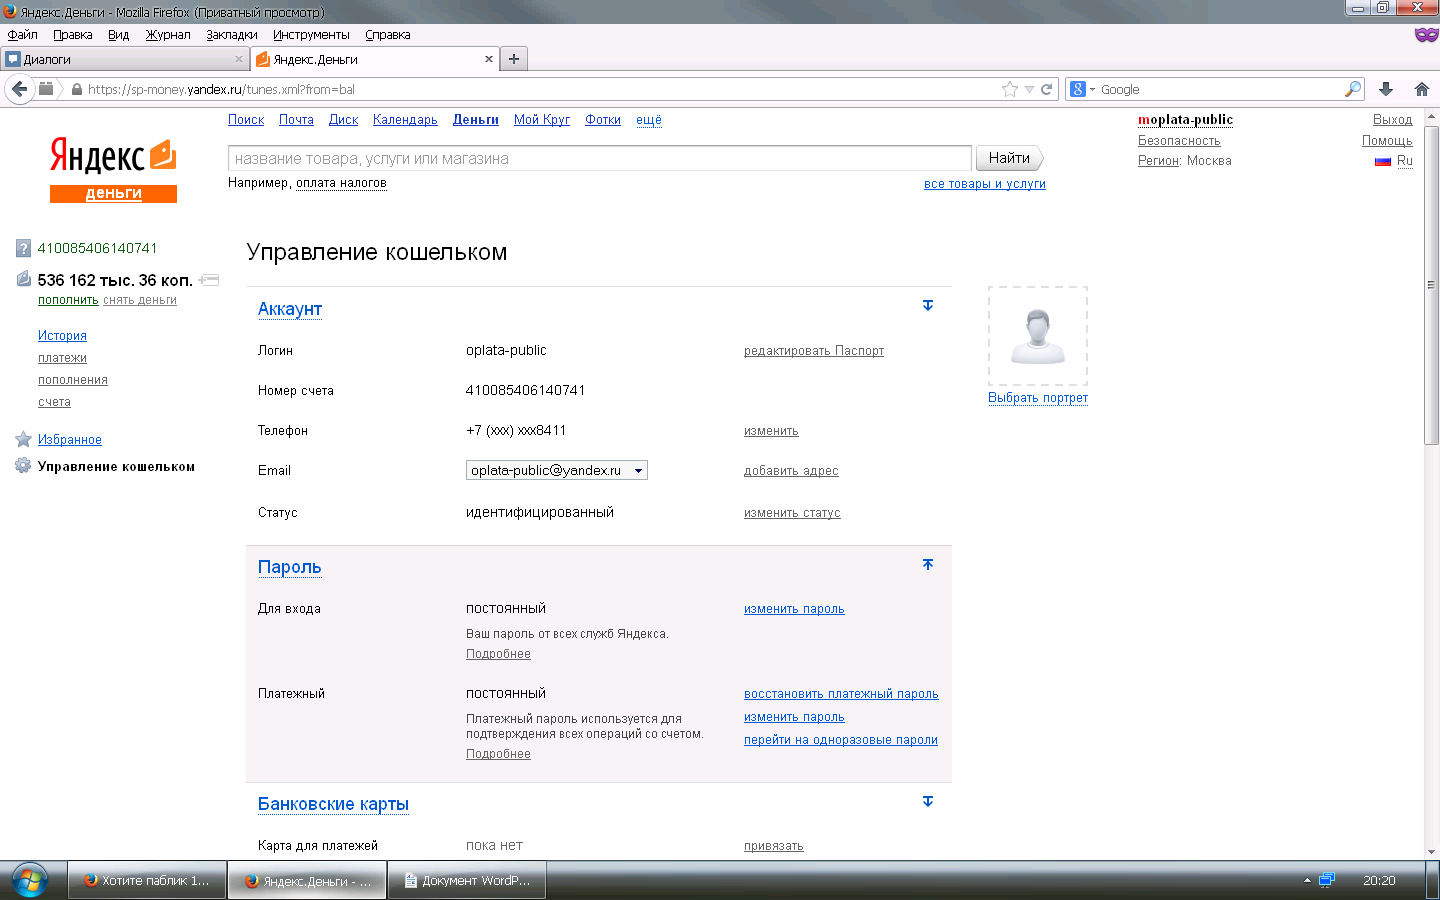Click восстановить платежный пароль link

pyautogui.click(x=841, y=694)
